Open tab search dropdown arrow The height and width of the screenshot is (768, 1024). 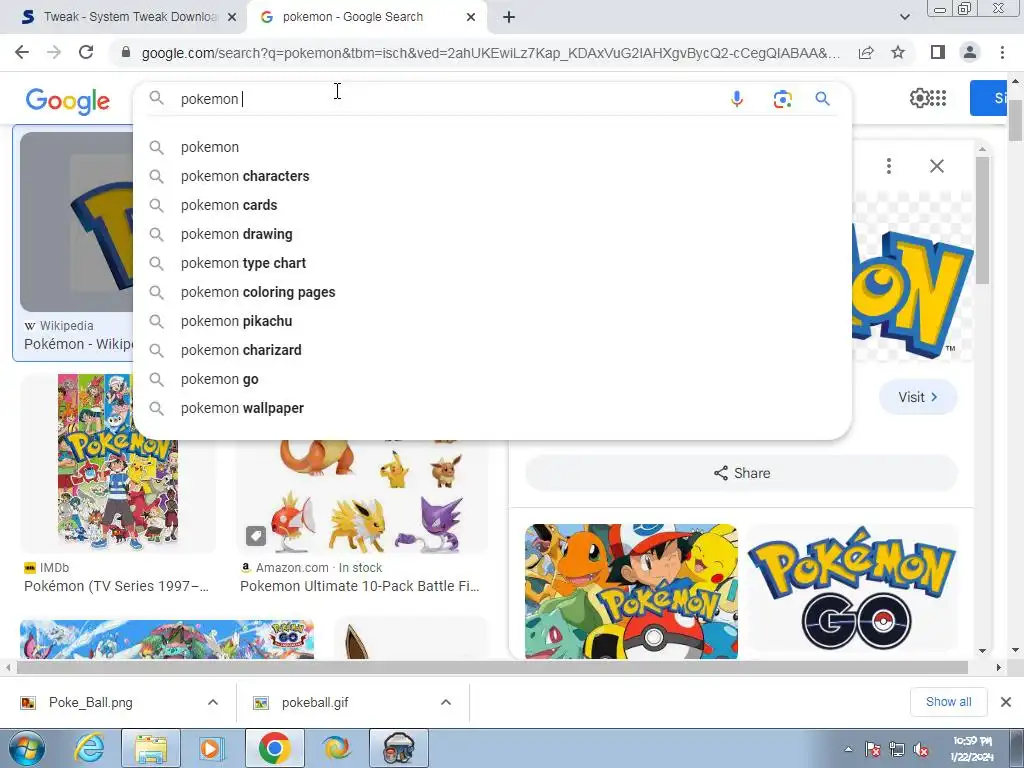pyautogui.click(x=904, y=17)
